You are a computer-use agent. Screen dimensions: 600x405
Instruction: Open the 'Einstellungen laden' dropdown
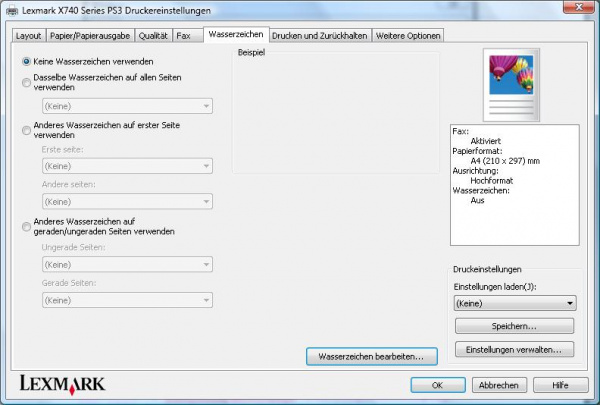tap(514, 303)
